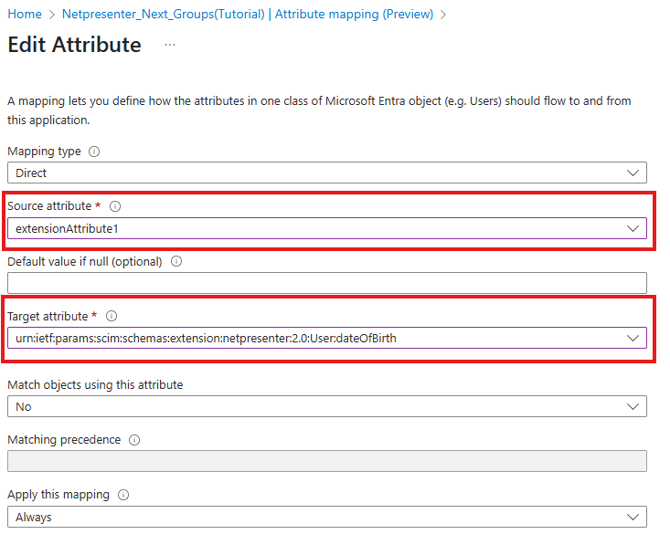This screenshot has width=670, height=545.
Task: Open the ellipsis menu beside Edit Attribute
Action: click(170, 46)
